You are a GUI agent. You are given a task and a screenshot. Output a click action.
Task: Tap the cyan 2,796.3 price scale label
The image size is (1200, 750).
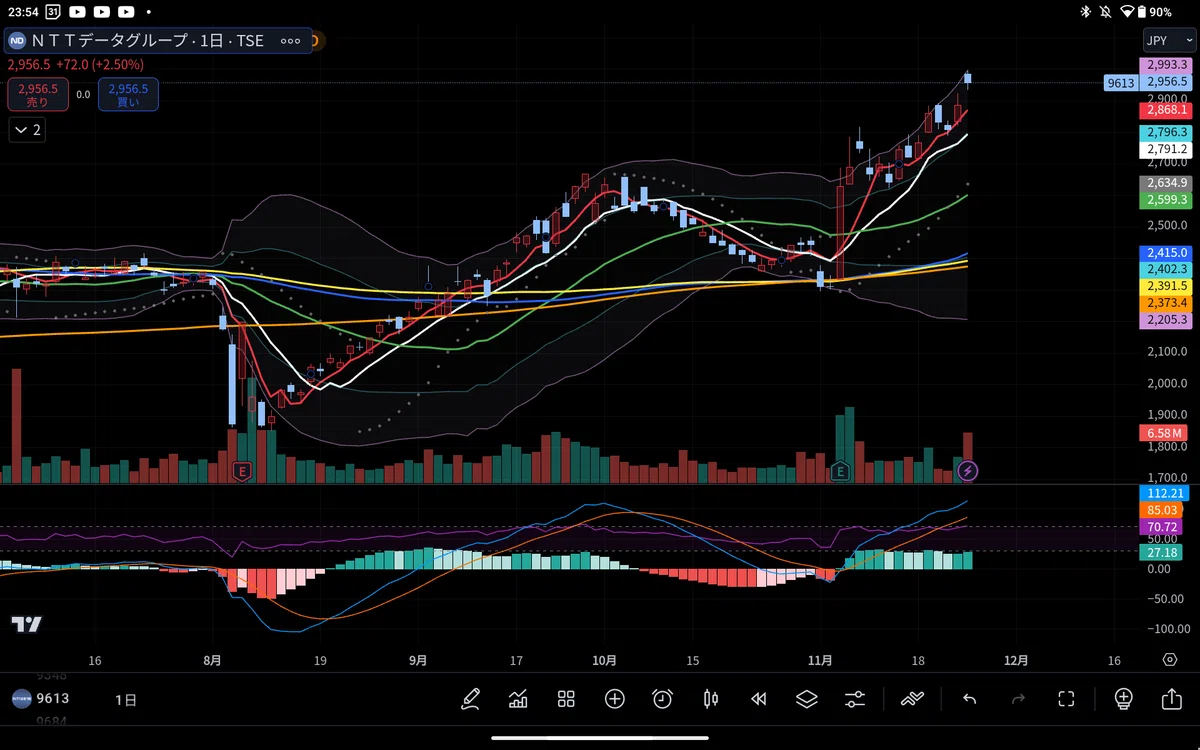pyautogui.click(x=1166, y=133)
